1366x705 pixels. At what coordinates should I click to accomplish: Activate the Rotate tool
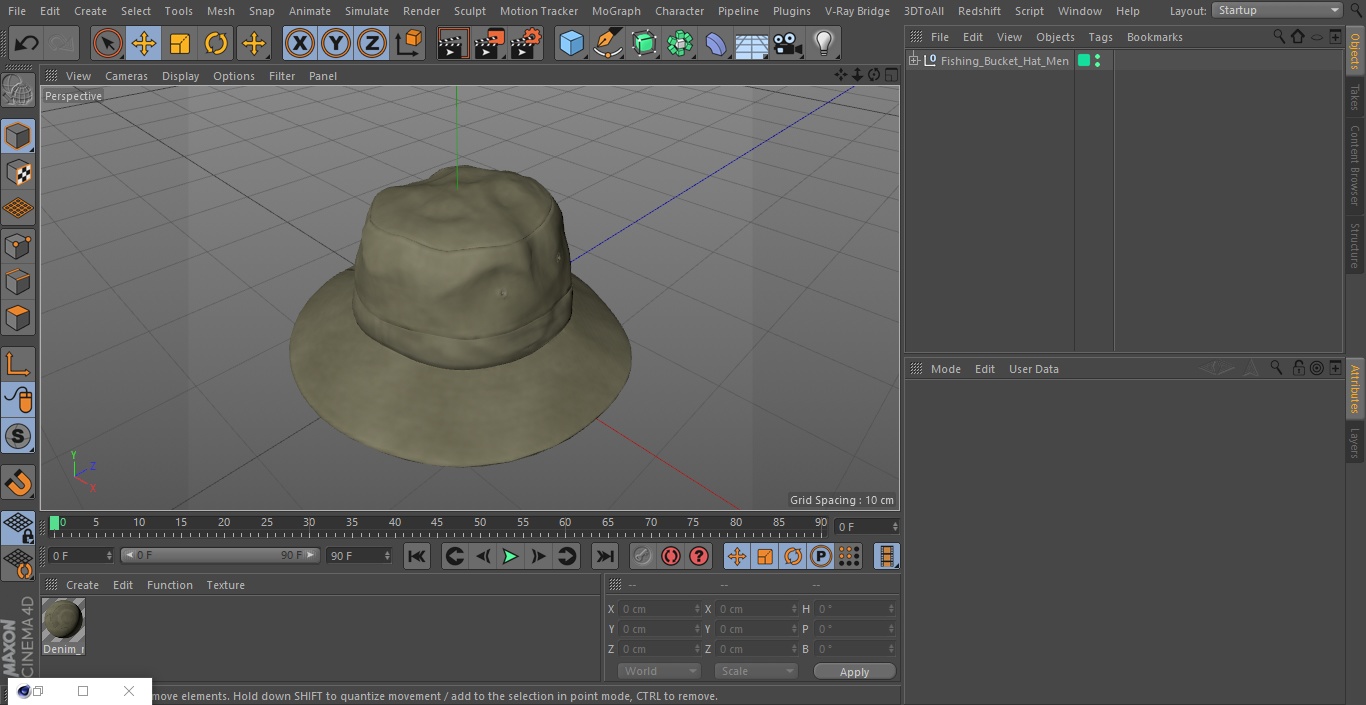click(x=216, y=43)
